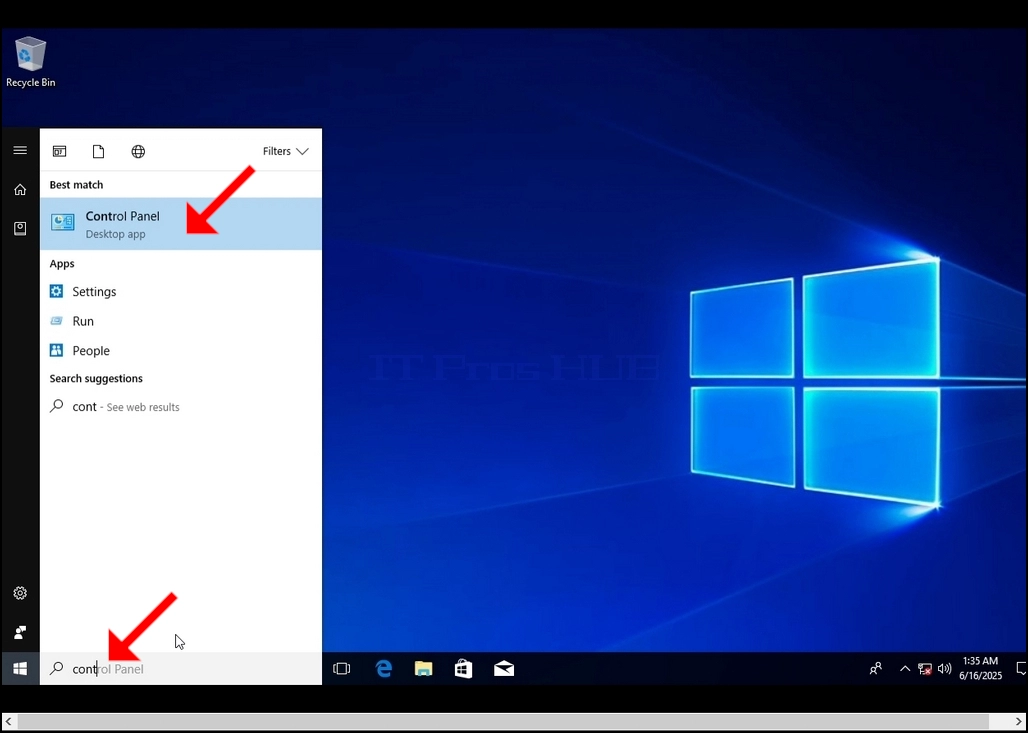Open People app from results
The width and height of the screenshot is (1028, 733).
pos(181,351)
